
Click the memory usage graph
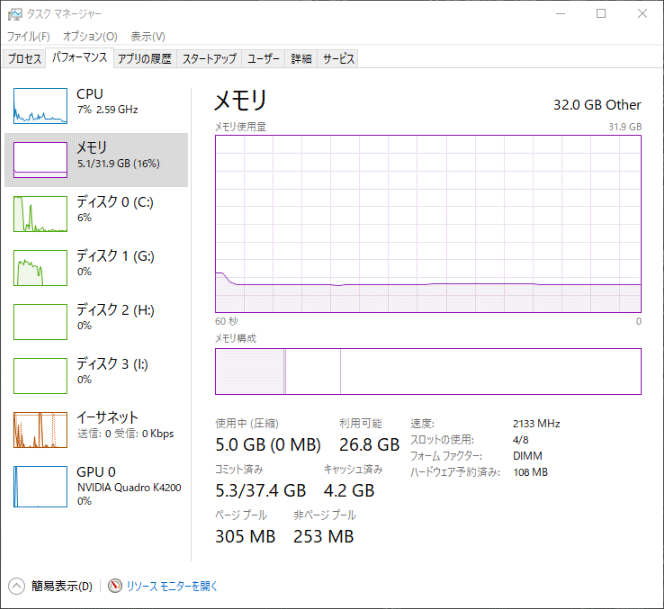(428, 224)
